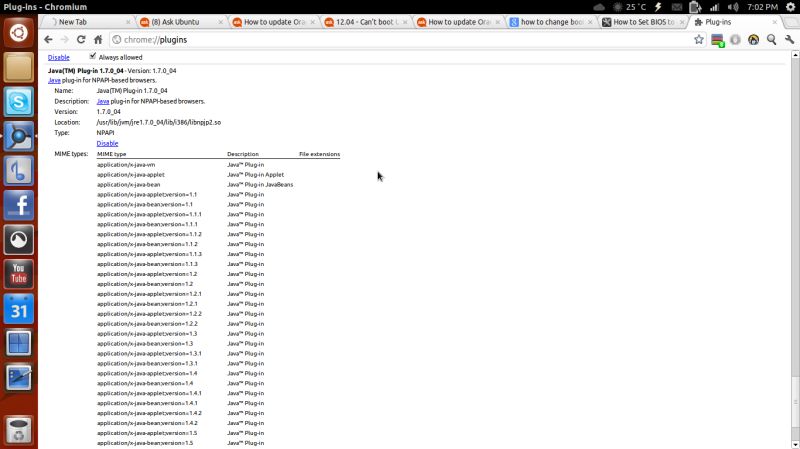Click the scrollbar up arrow
This screenshot has height=449, width=800.
[795, 54]
